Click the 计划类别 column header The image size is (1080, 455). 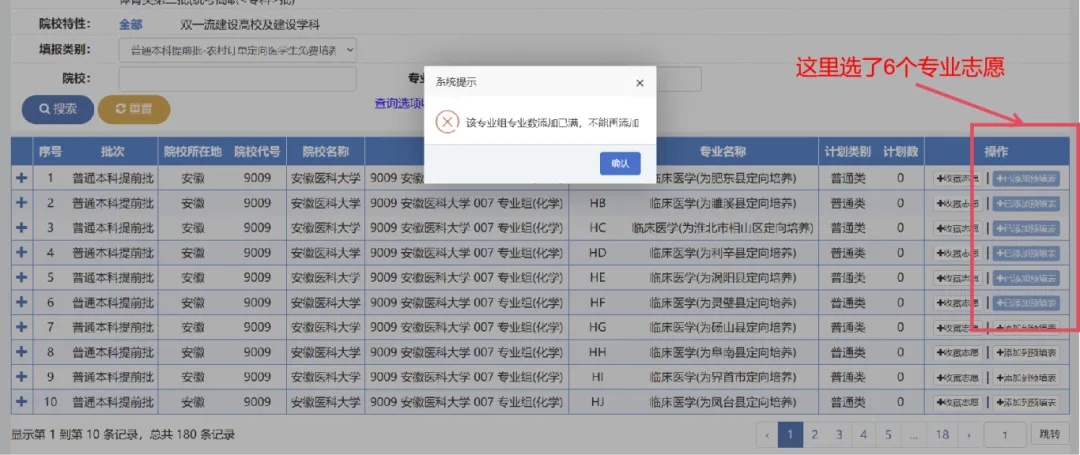(x=847, y=152)
